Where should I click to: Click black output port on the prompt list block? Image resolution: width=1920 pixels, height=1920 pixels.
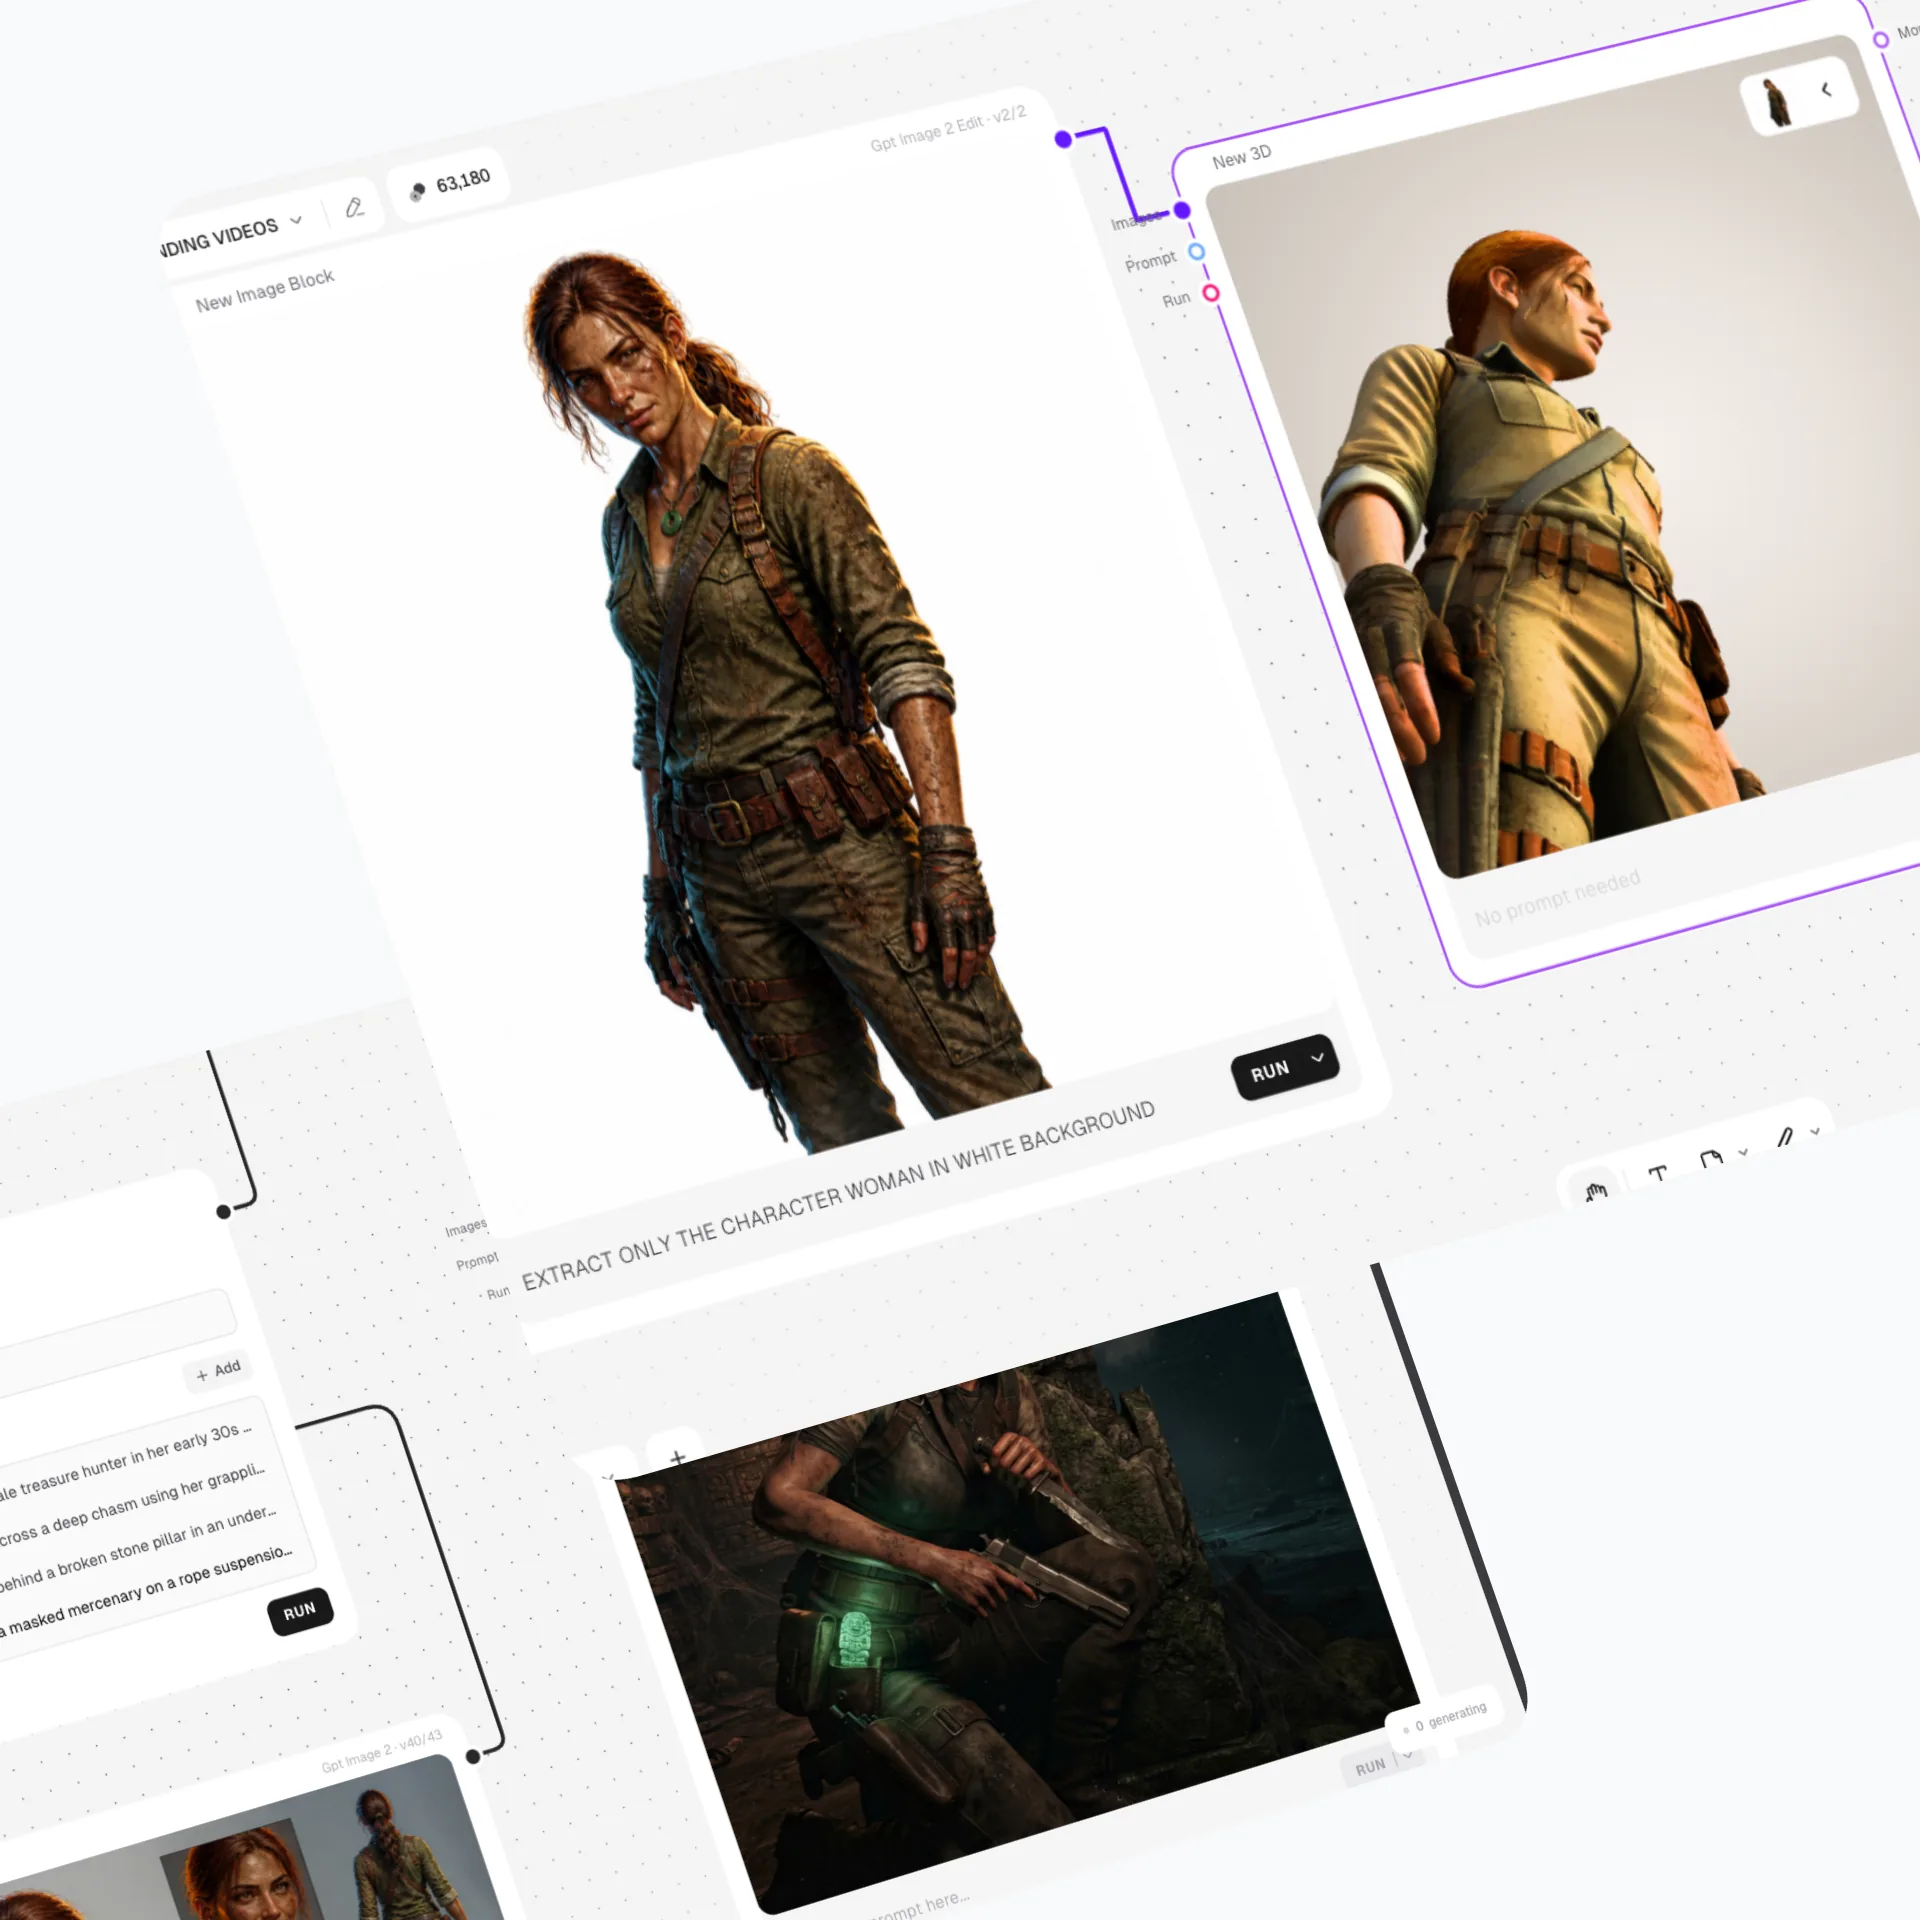(224, 1211)
